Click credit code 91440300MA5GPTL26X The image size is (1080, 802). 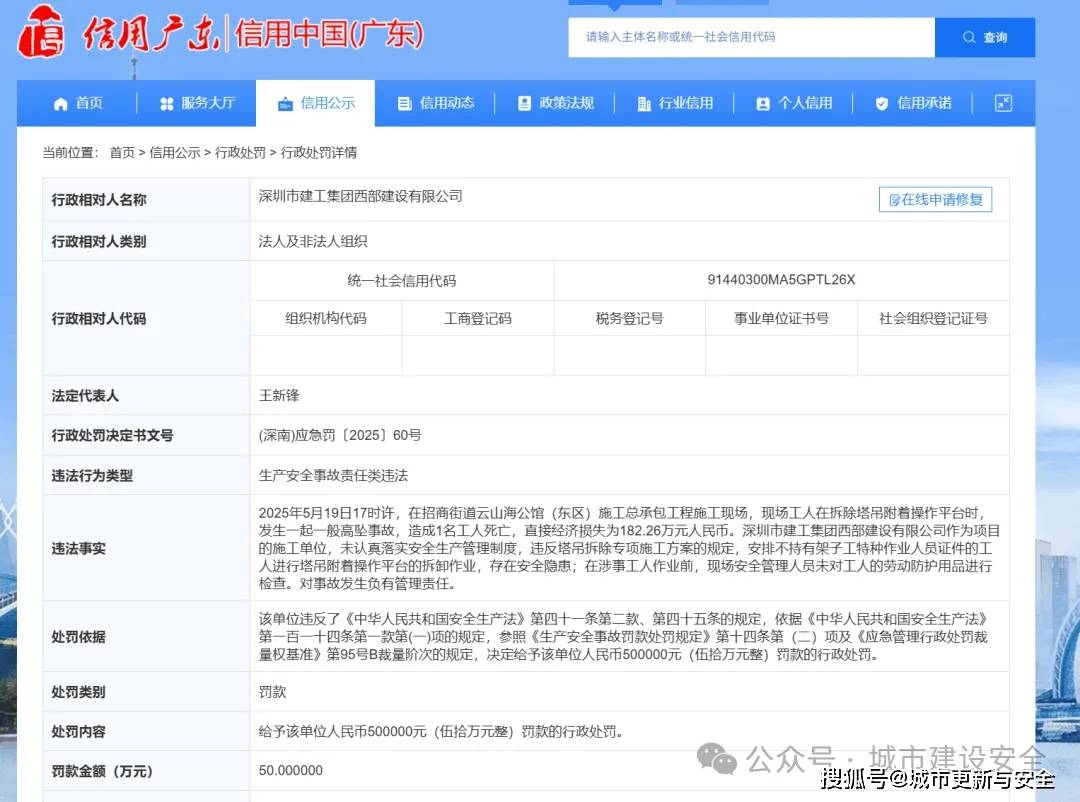coord(781,280)
